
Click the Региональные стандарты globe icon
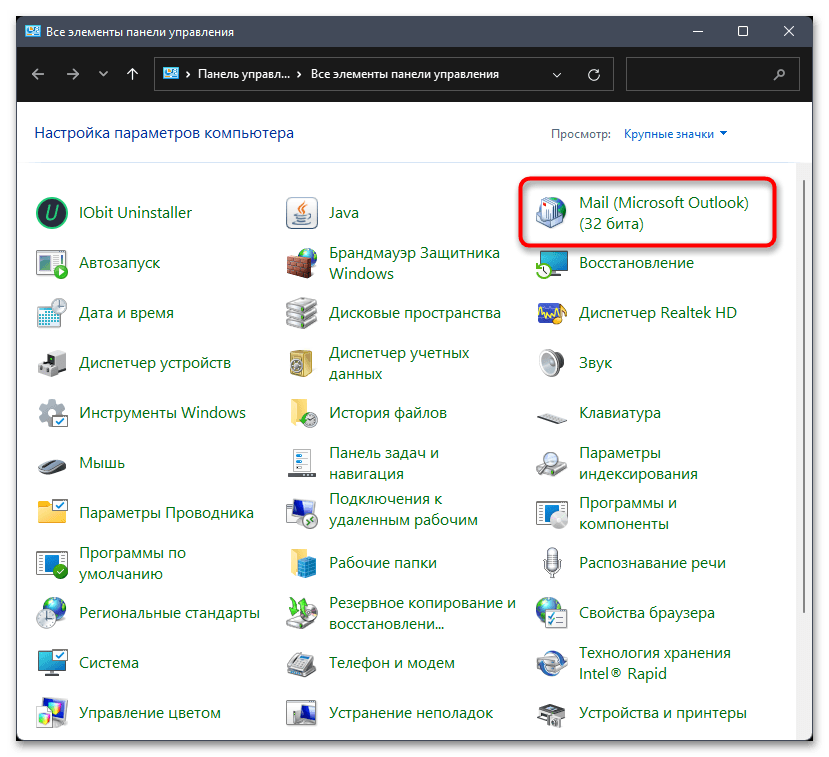(51, 613)
